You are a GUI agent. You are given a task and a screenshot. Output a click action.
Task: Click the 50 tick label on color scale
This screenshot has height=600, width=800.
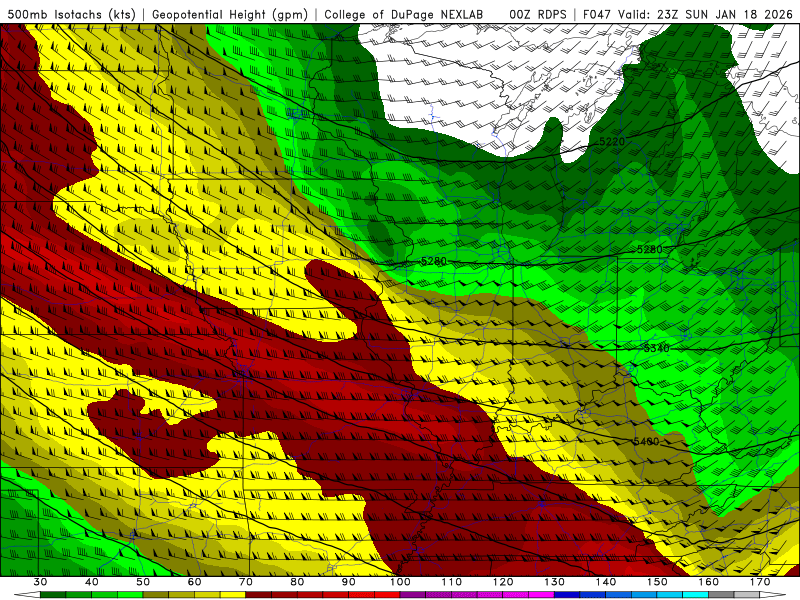tap(143, 582)
